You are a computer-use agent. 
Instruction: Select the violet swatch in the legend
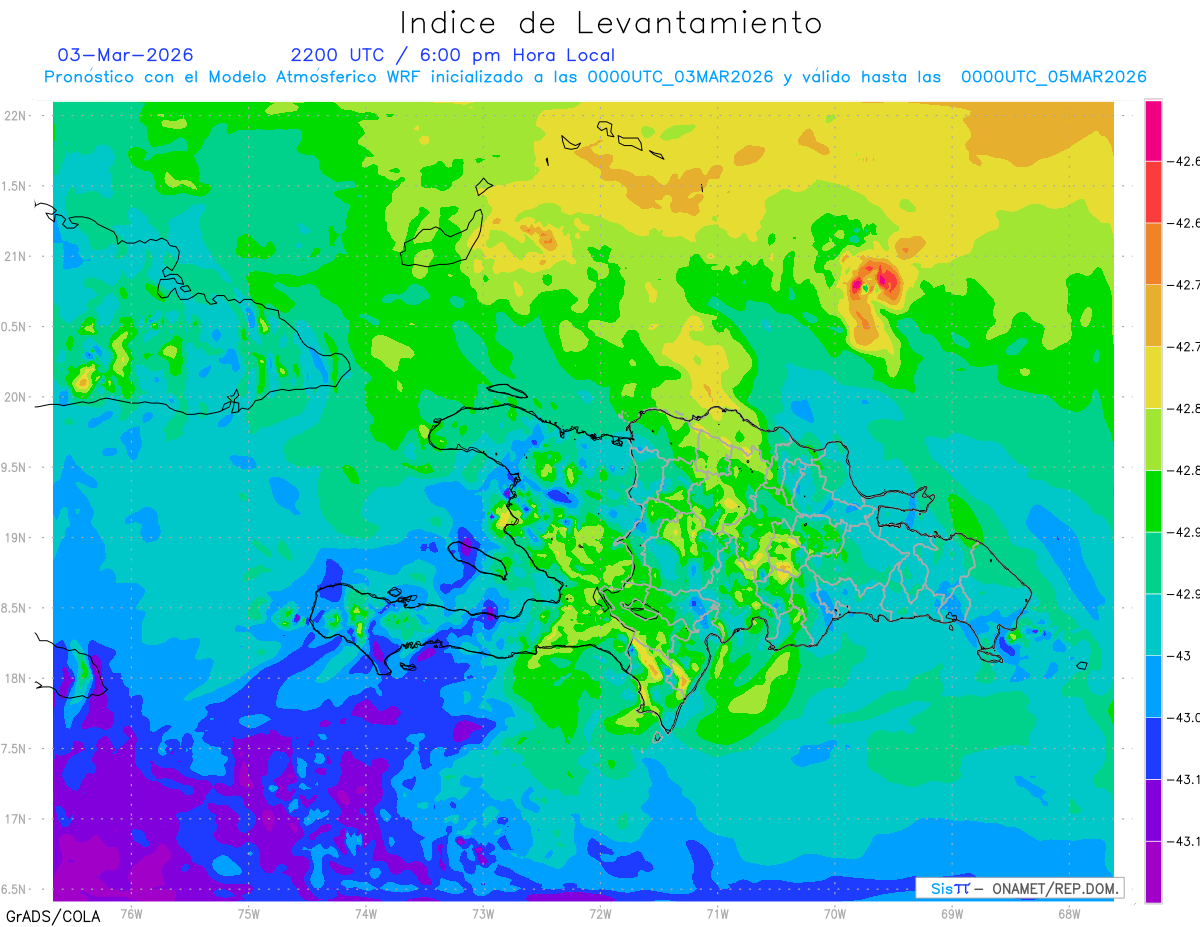coord(1153,810)
